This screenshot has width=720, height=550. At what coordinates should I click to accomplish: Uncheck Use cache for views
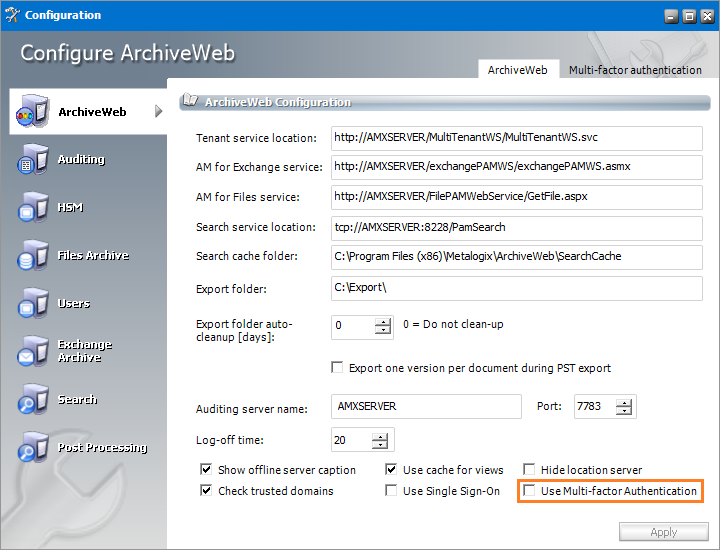click(391, 469)
